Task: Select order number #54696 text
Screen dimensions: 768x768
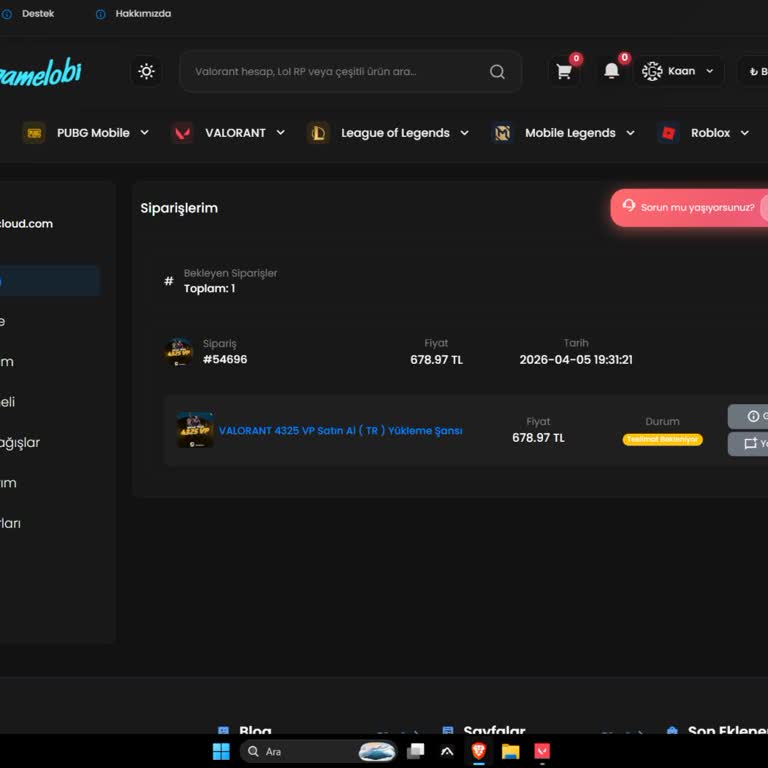Action: (x=225, y=360)
